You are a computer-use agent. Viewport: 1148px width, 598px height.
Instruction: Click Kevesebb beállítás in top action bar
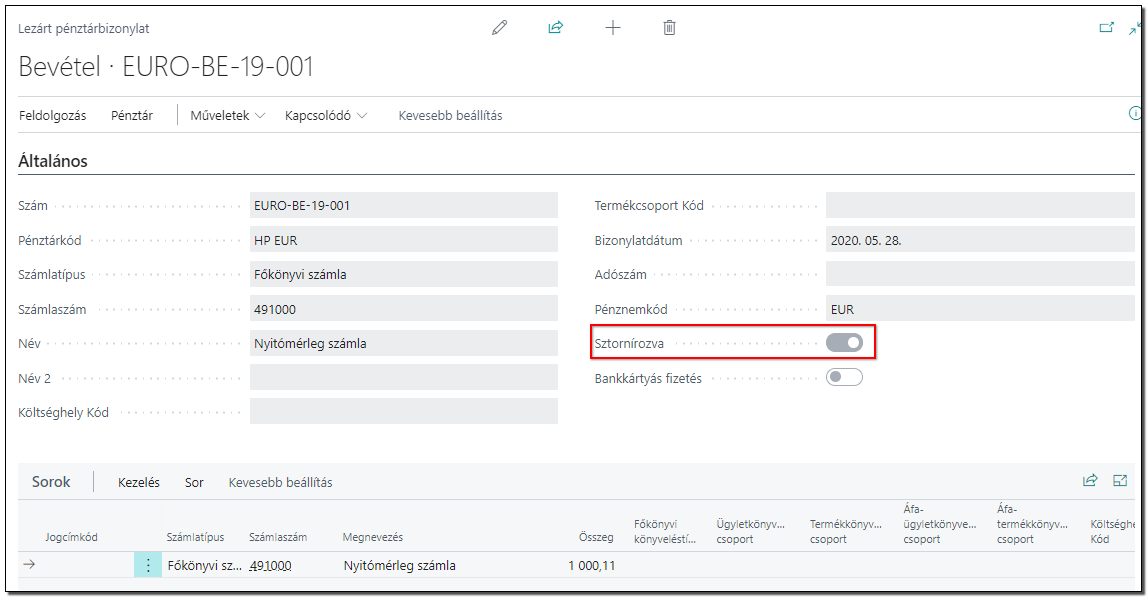[450, 116]
